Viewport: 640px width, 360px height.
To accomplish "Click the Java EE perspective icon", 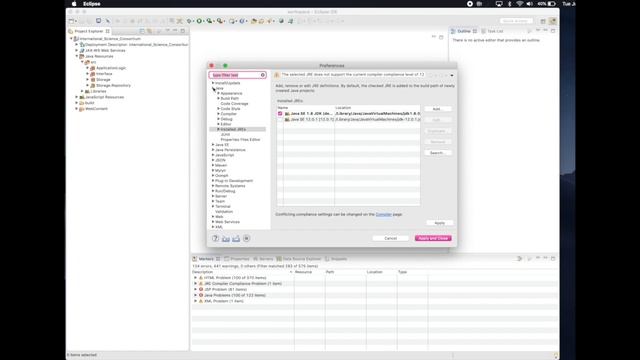I will (x=553, y=21).
